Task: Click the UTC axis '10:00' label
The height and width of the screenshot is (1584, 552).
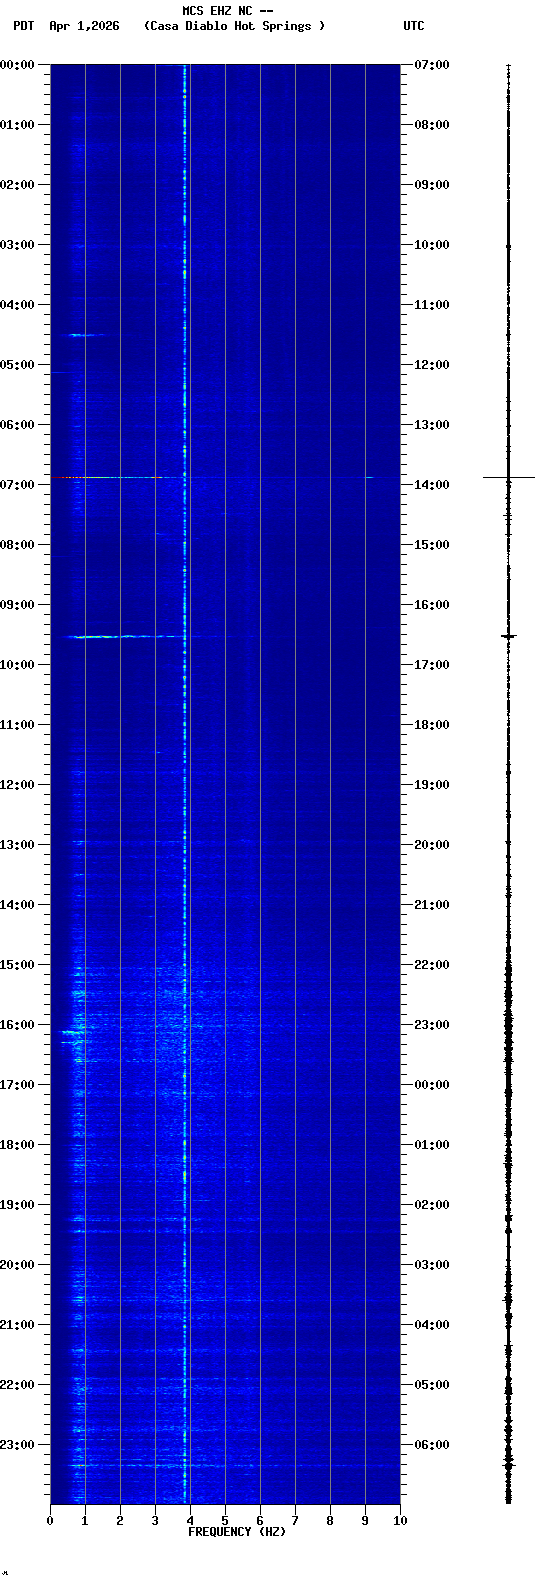Action: [432, 245]
